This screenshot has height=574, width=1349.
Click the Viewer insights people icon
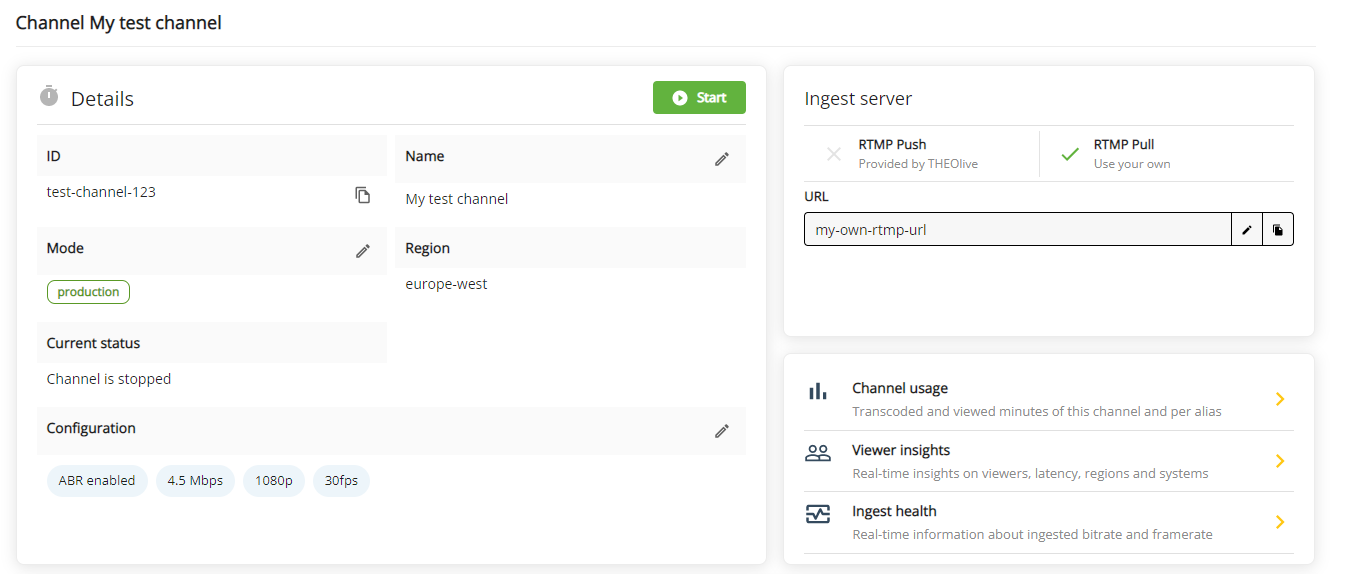pyautogui.click(x=818, y=453)
